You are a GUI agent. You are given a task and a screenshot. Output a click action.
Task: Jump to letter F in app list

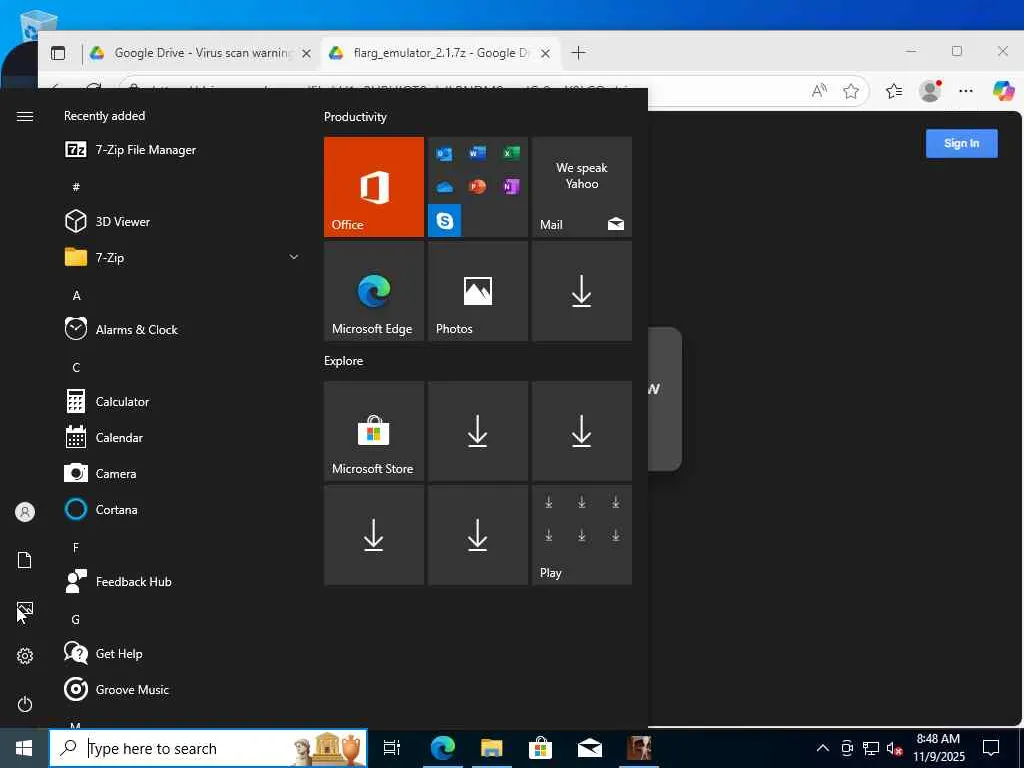tap(76, 547)
